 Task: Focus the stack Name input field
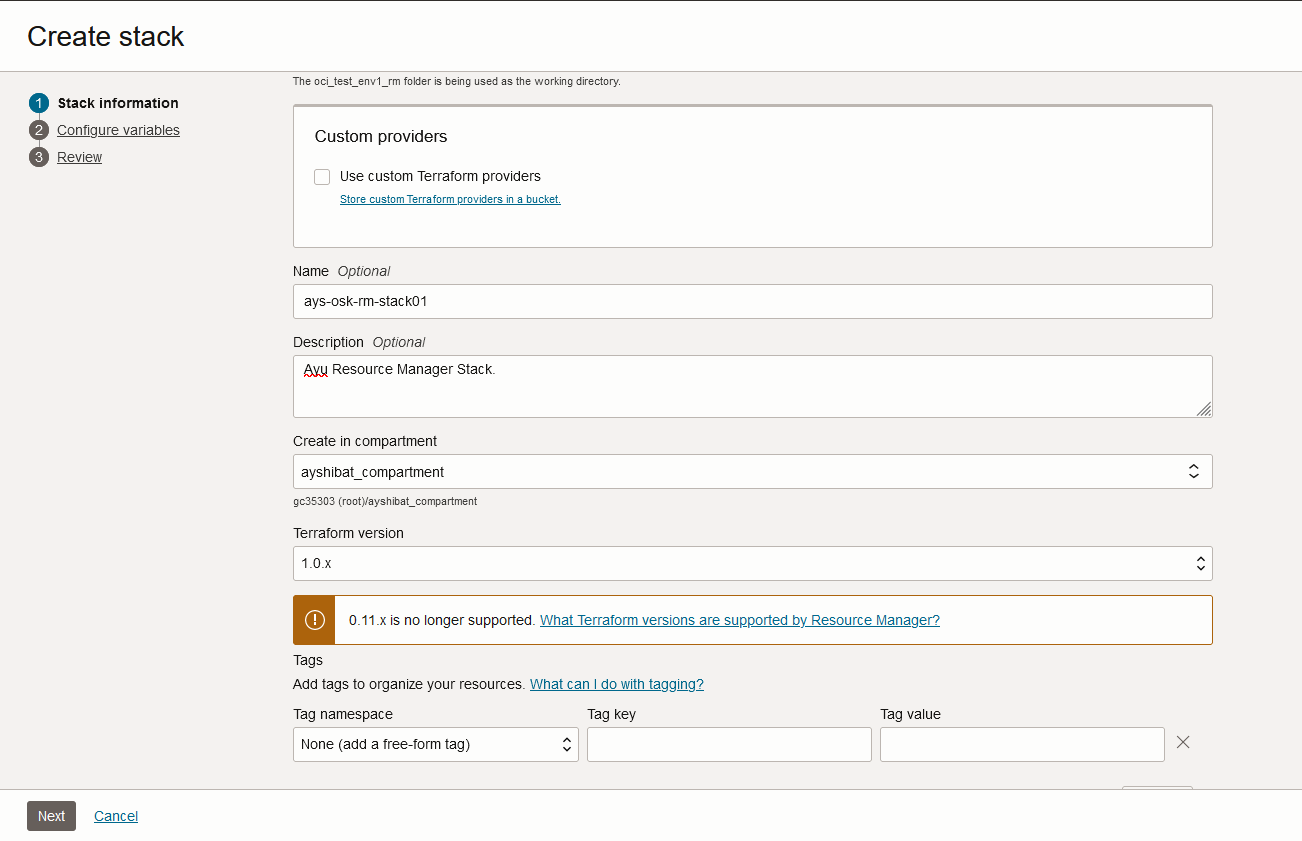(752, 301)
